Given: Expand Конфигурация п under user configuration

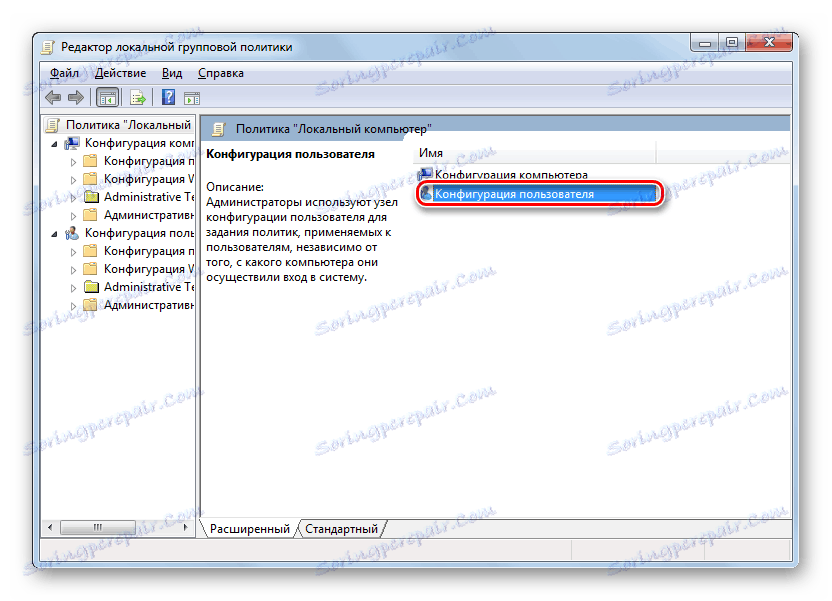Looking at the screenshot, I should tap(73, 252).
